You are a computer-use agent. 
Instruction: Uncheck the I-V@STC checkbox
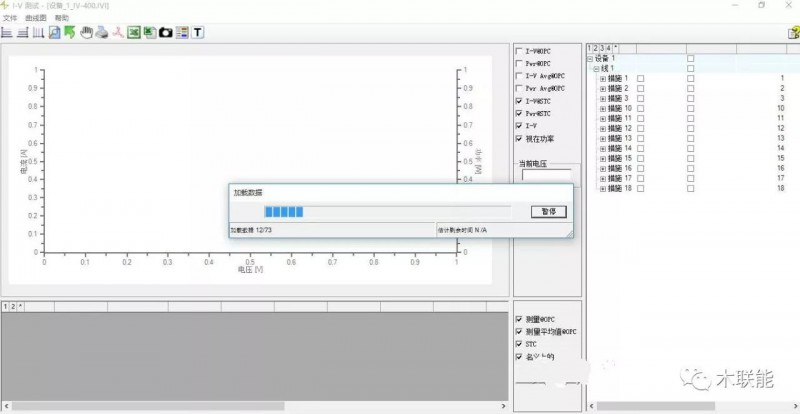coord(519,101)
